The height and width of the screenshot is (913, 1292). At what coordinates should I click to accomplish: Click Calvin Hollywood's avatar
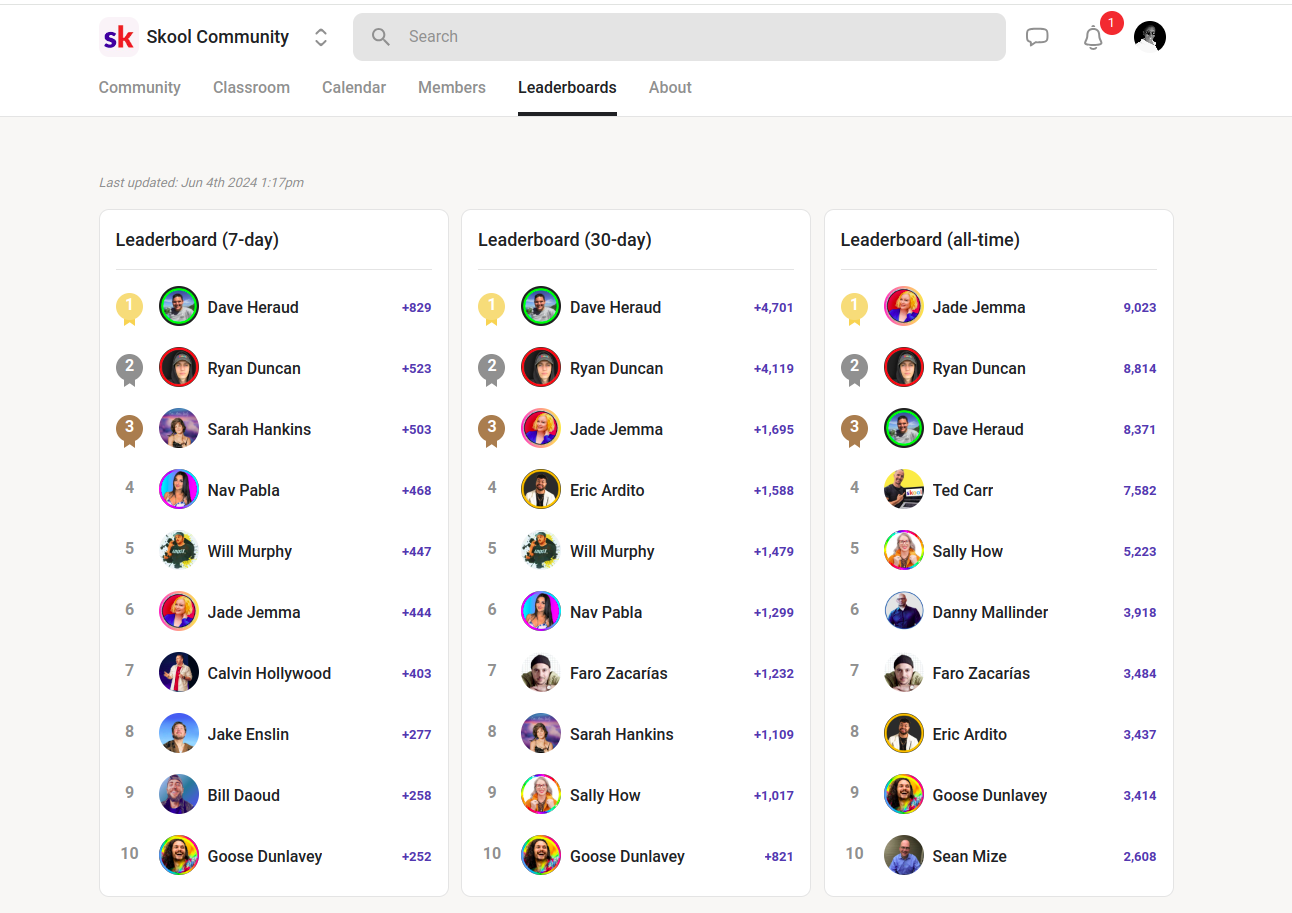click(179, 673)
